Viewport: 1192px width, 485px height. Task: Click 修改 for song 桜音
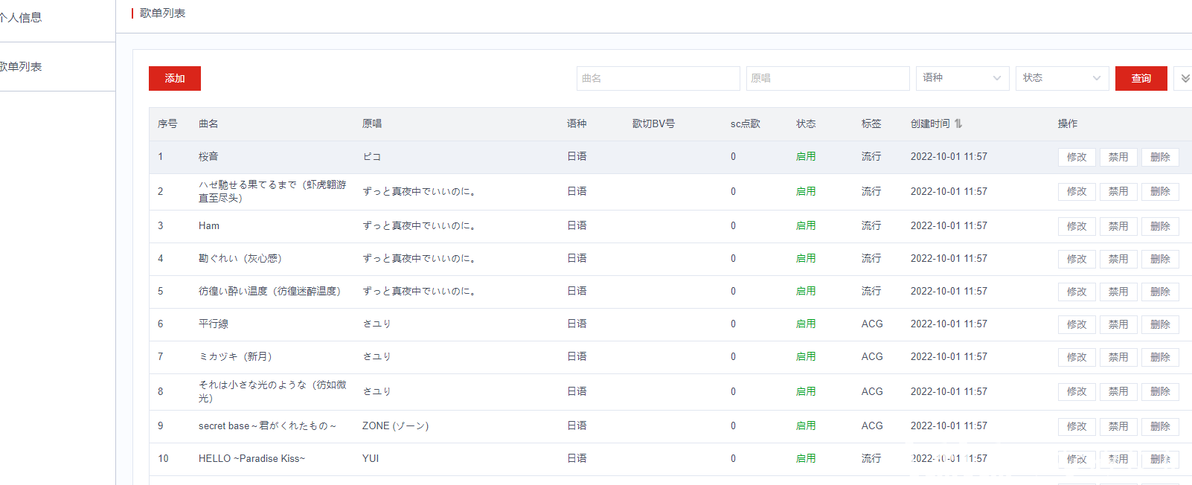point(1076,157)
